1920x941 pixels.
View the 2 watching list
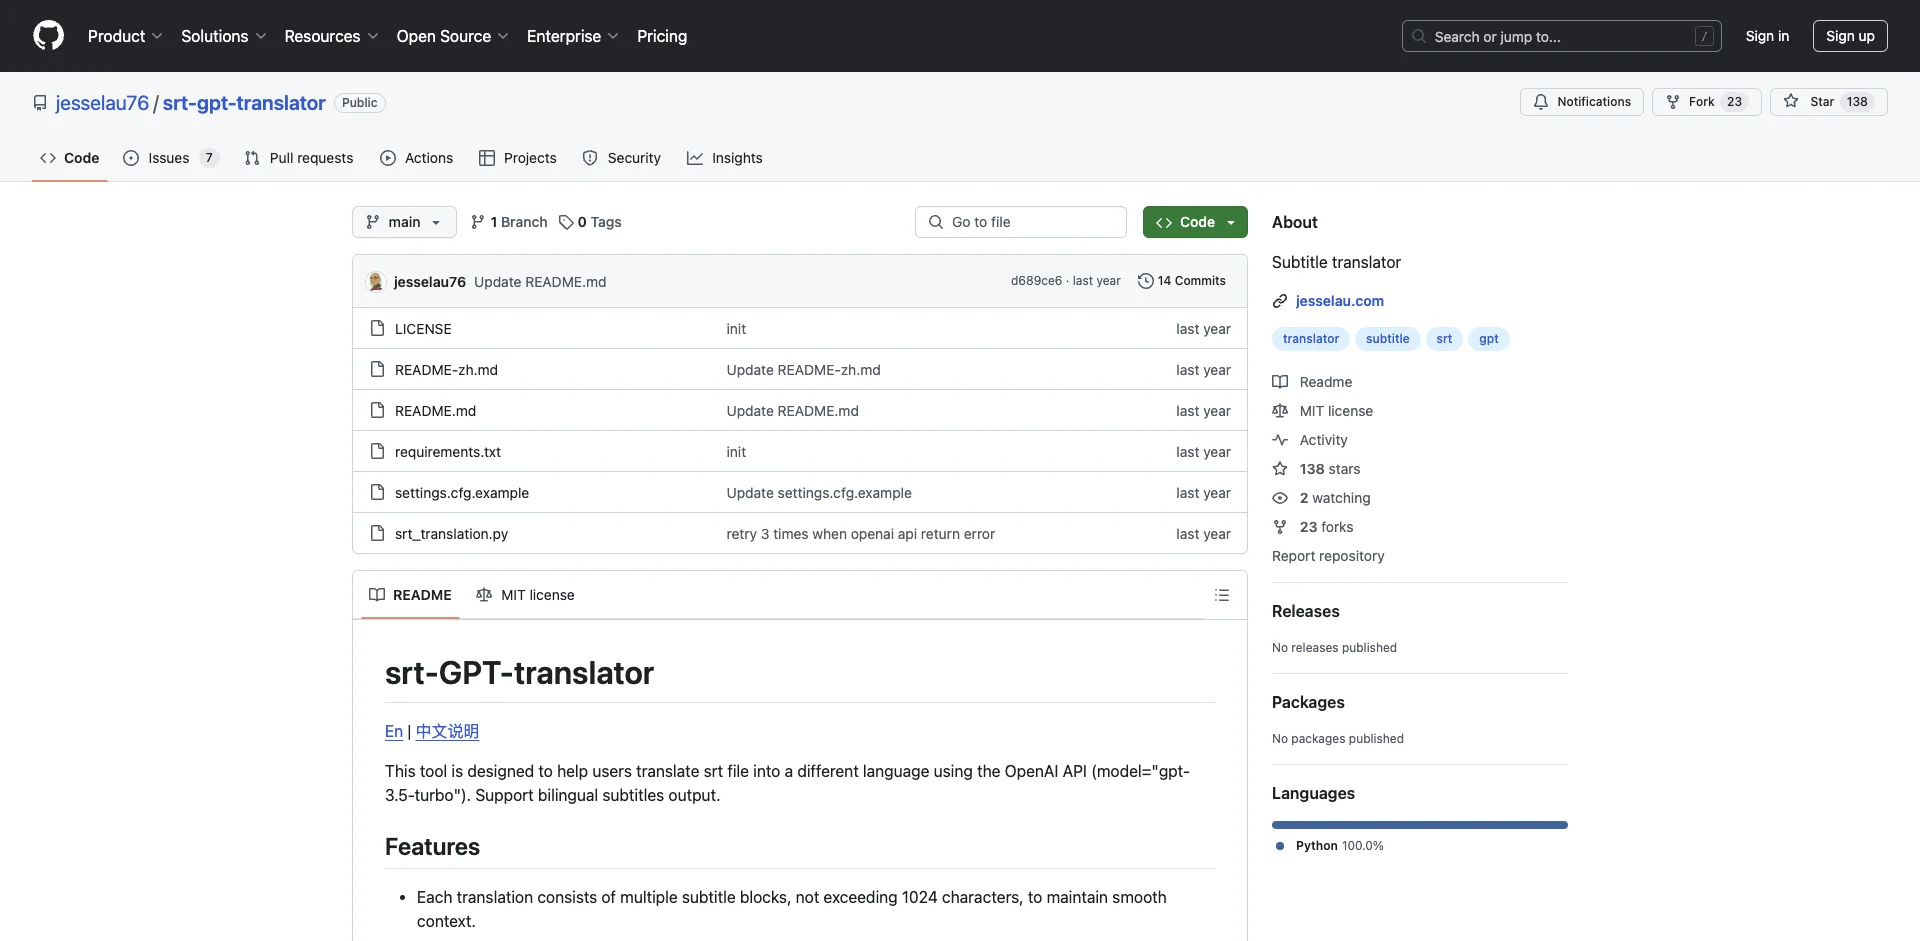[x=1321, y=498]
